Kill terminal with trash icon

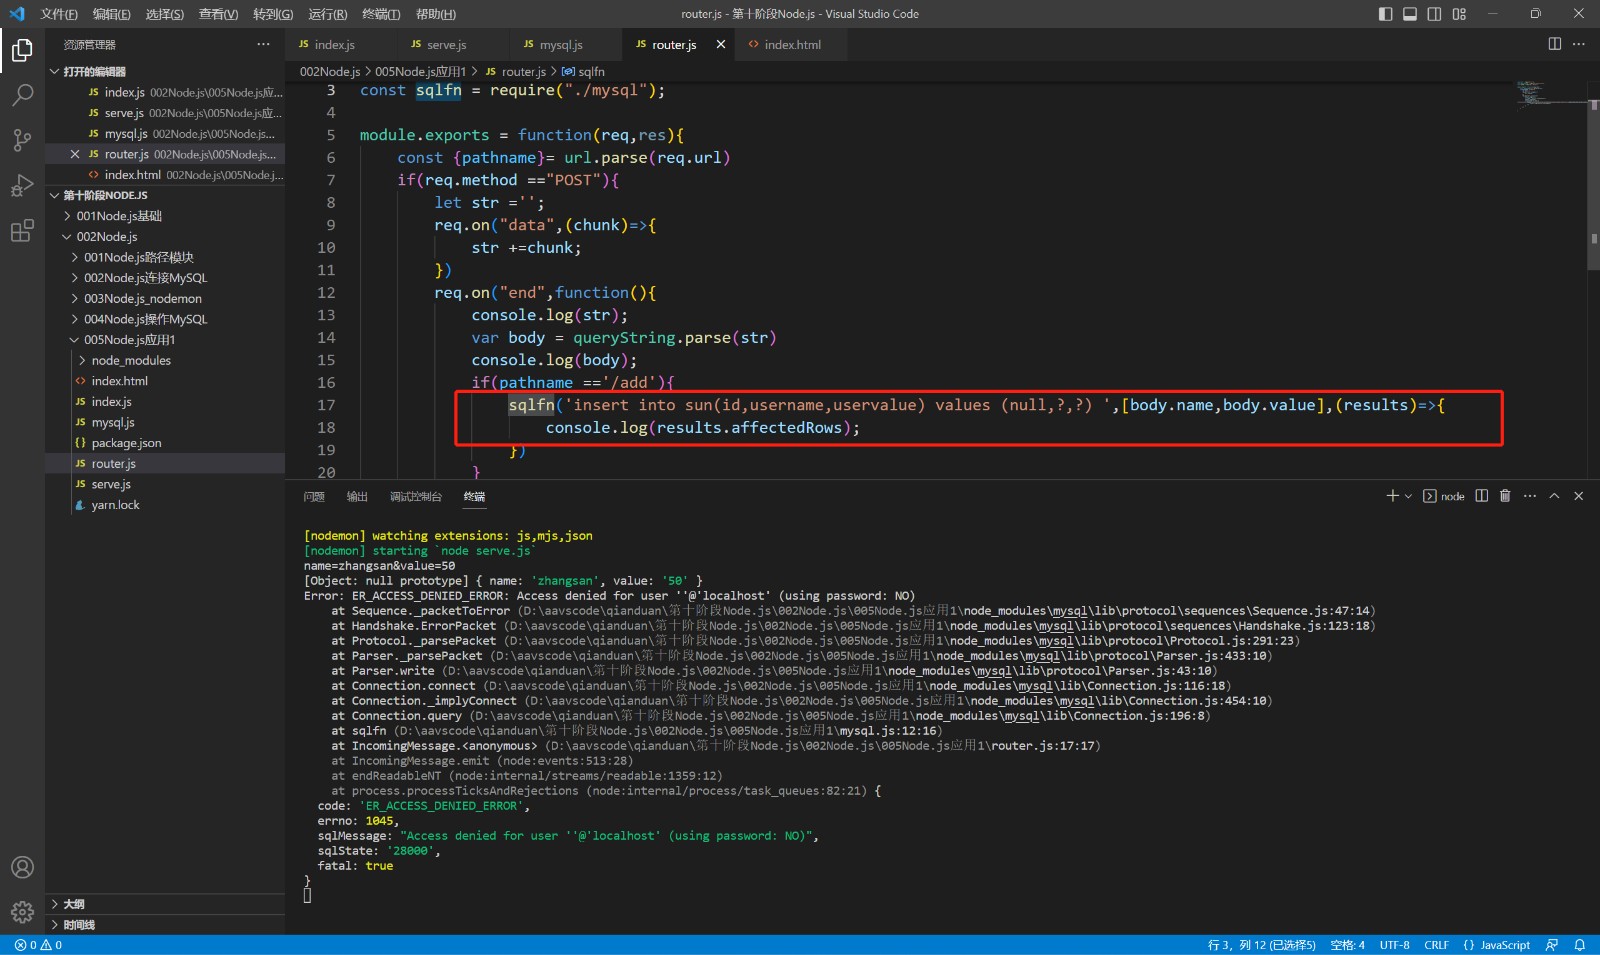(x=1505, y=496)
